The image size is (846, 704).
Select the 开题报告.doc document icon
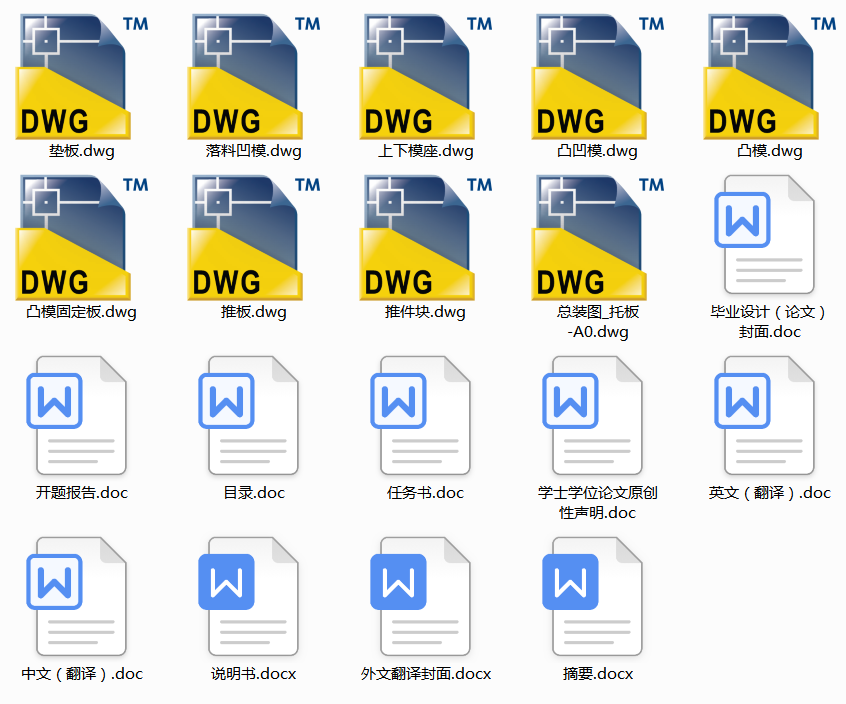[77, 415]
